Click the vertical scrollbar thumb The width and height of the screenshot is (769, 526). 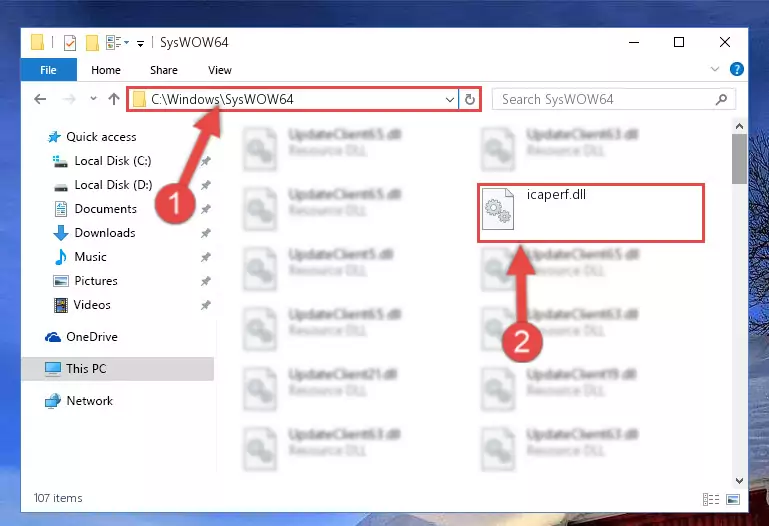click(x=739, y=159)
